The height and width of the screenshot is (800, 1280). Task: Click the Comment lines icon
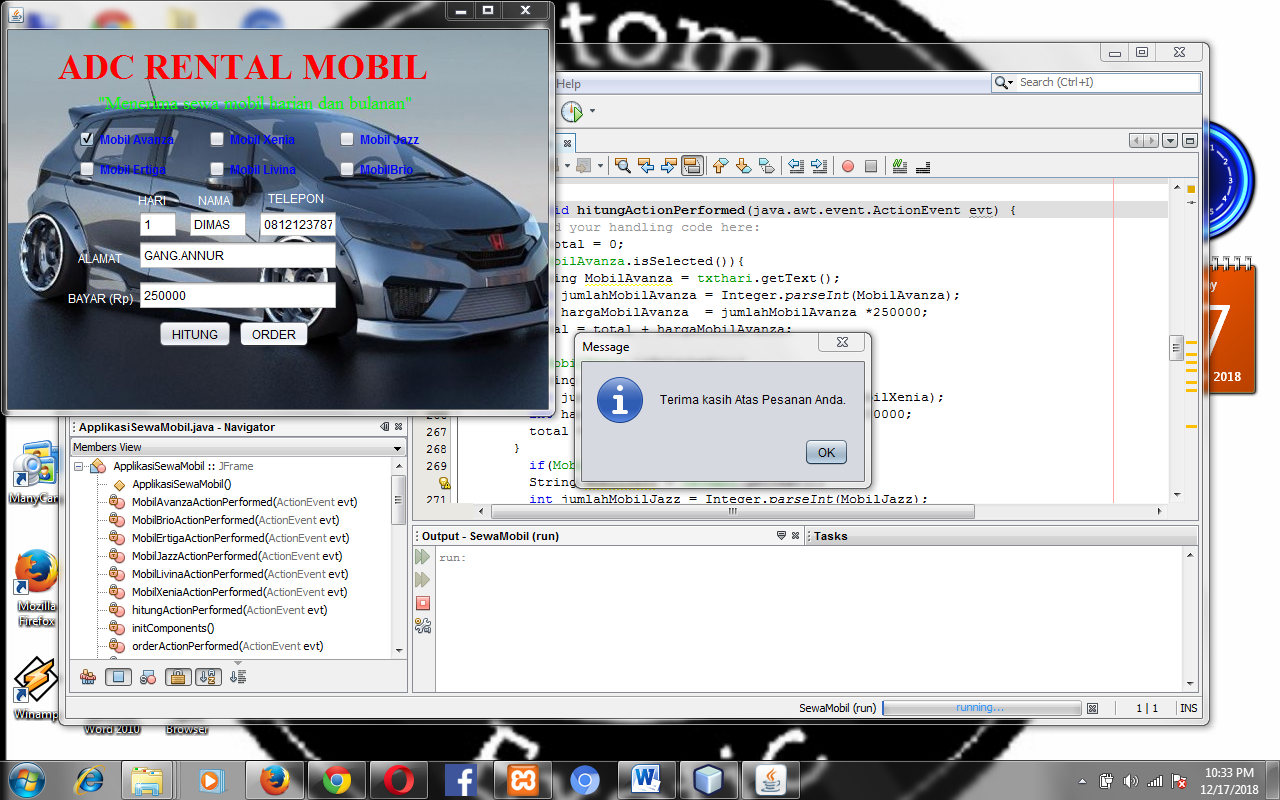pos(899,166)
